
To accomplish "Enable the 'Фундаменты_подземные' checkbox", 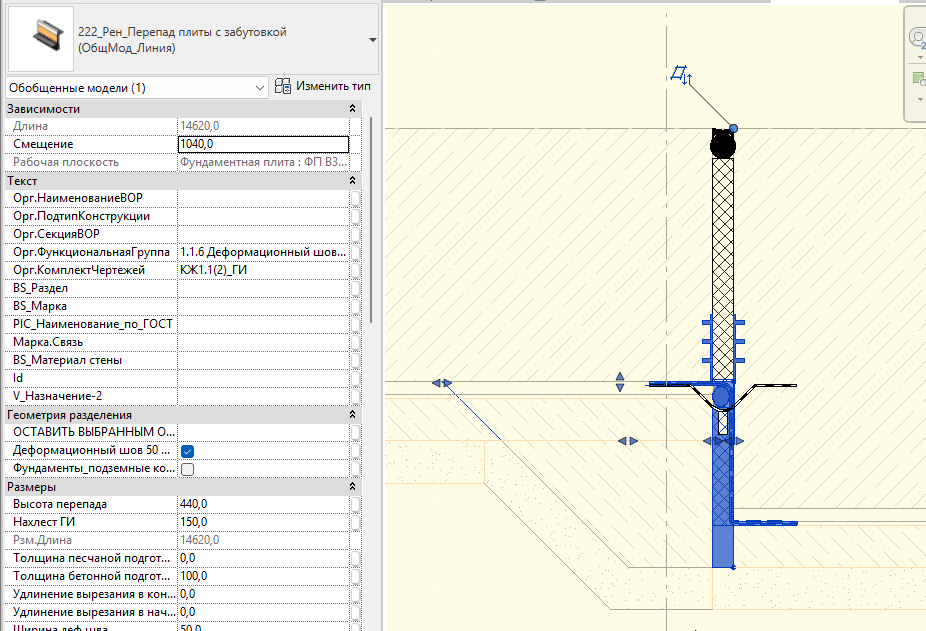I will click(x=187, y=469).
